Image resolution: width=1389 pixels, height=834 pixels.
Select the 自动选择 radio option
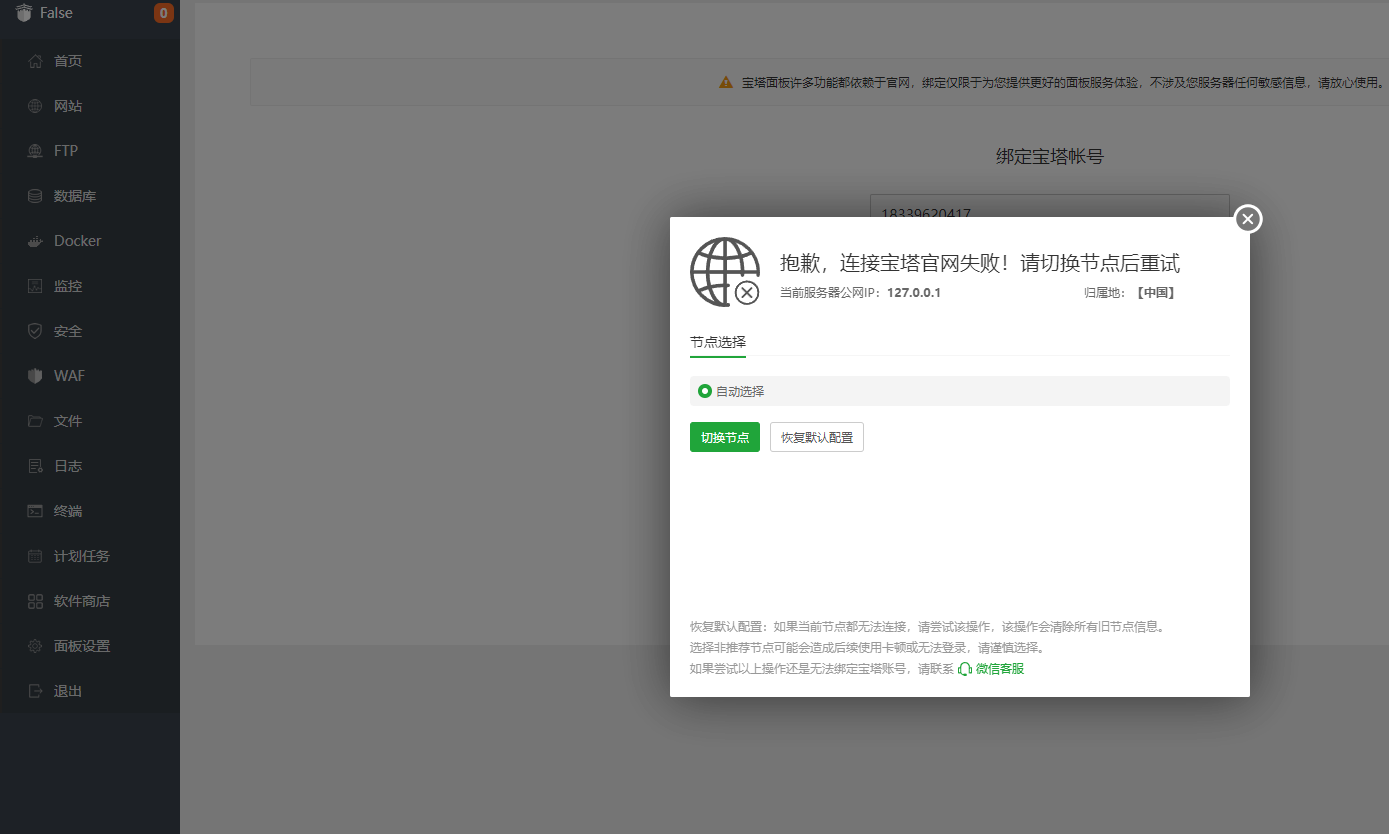[x=705, y=391]
